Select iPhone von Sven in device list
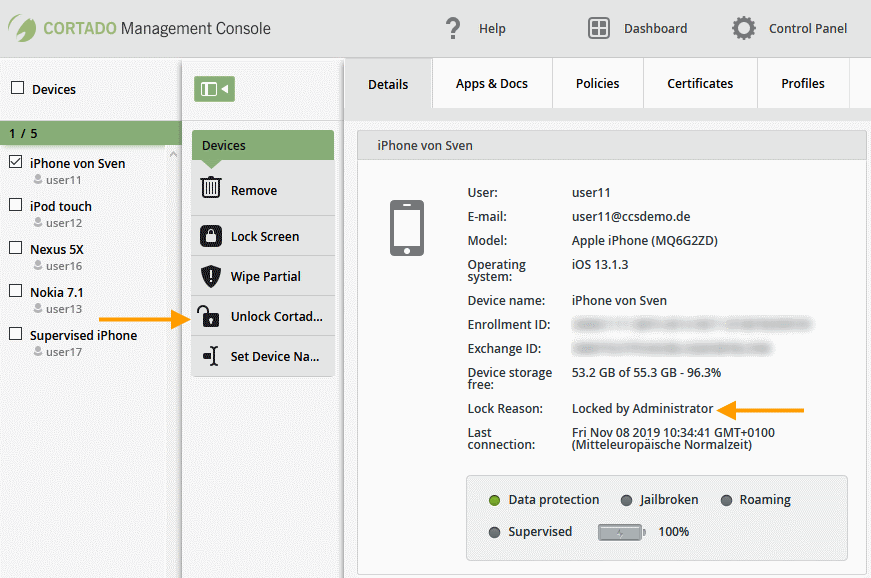Viewport: 871px width, 578px height. coord(77,163)
